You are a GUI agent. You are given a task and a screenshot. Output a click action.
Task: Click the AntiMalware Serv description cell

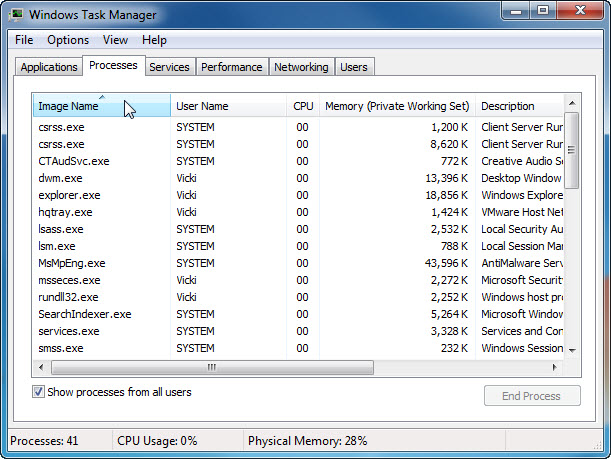pos(522,263)
